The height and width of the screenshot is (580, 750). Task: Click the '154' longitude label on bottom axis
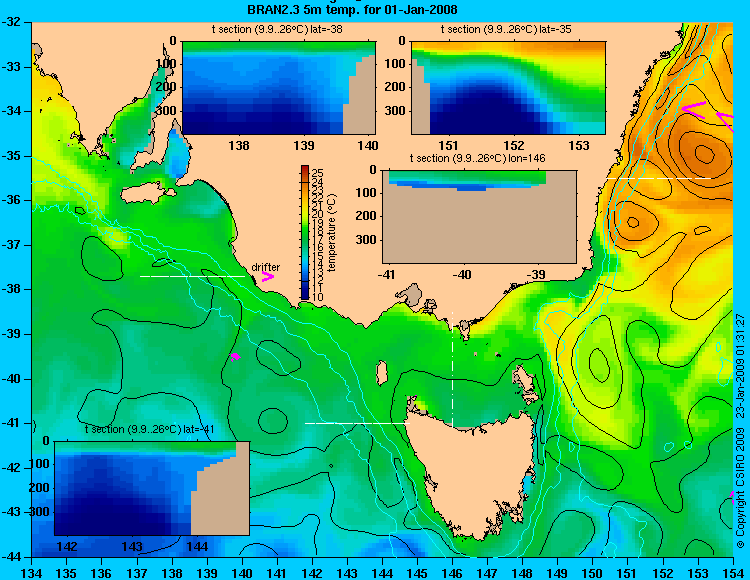[733, 573]
